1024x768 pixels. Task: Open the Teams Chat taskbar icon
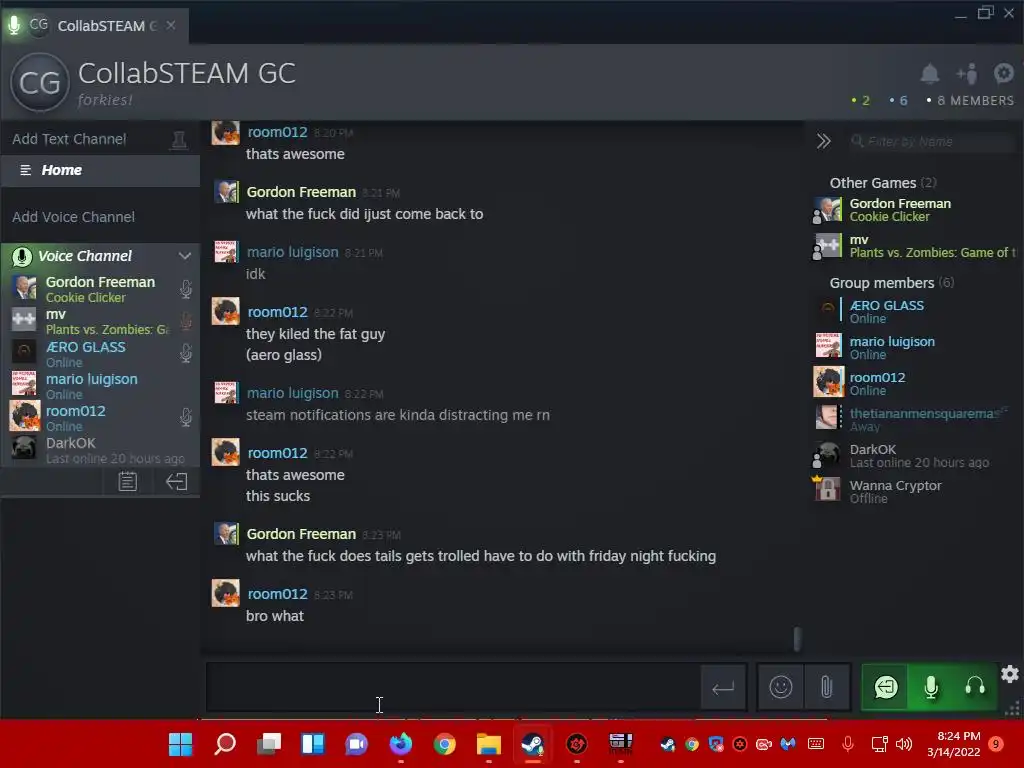click(x=357, y=744)
